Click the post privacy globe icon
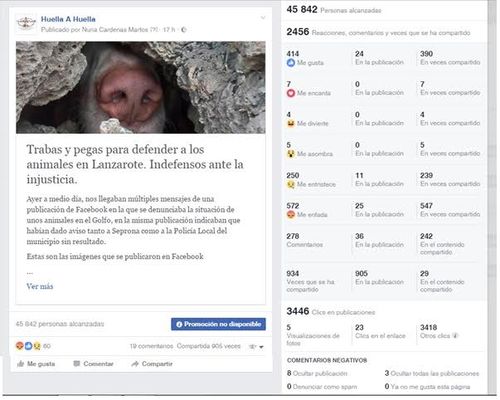This screenshot has width=500, height=400. coord(183,30)
